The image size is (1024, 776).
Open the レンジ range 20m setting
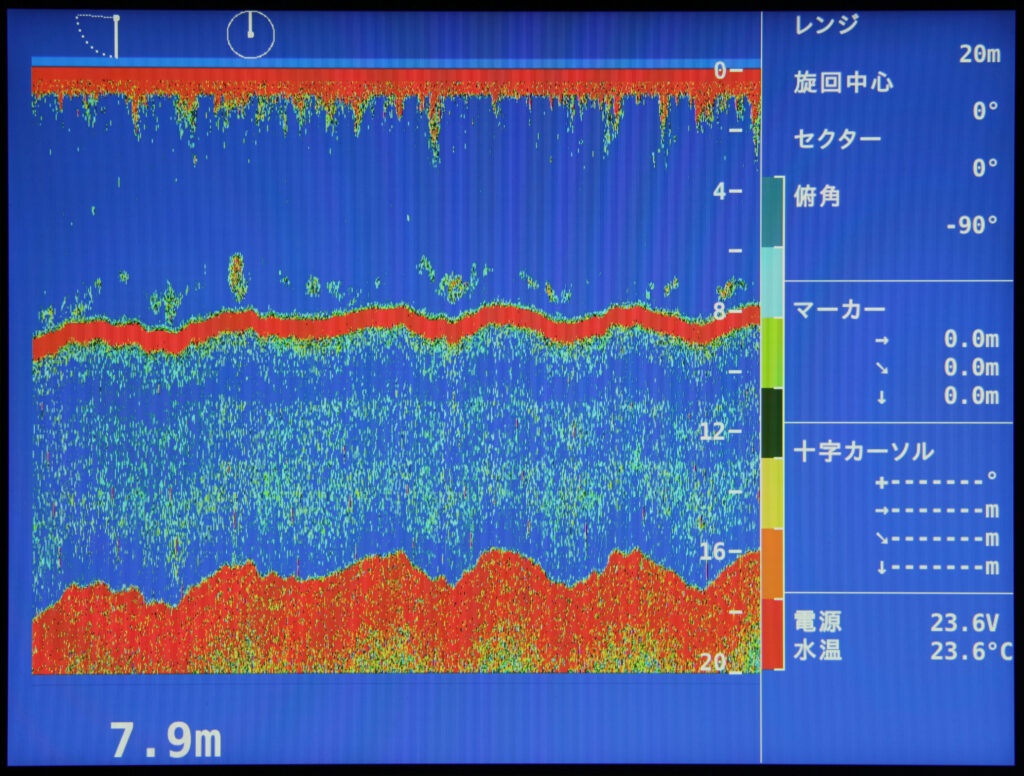click(978, 55)
